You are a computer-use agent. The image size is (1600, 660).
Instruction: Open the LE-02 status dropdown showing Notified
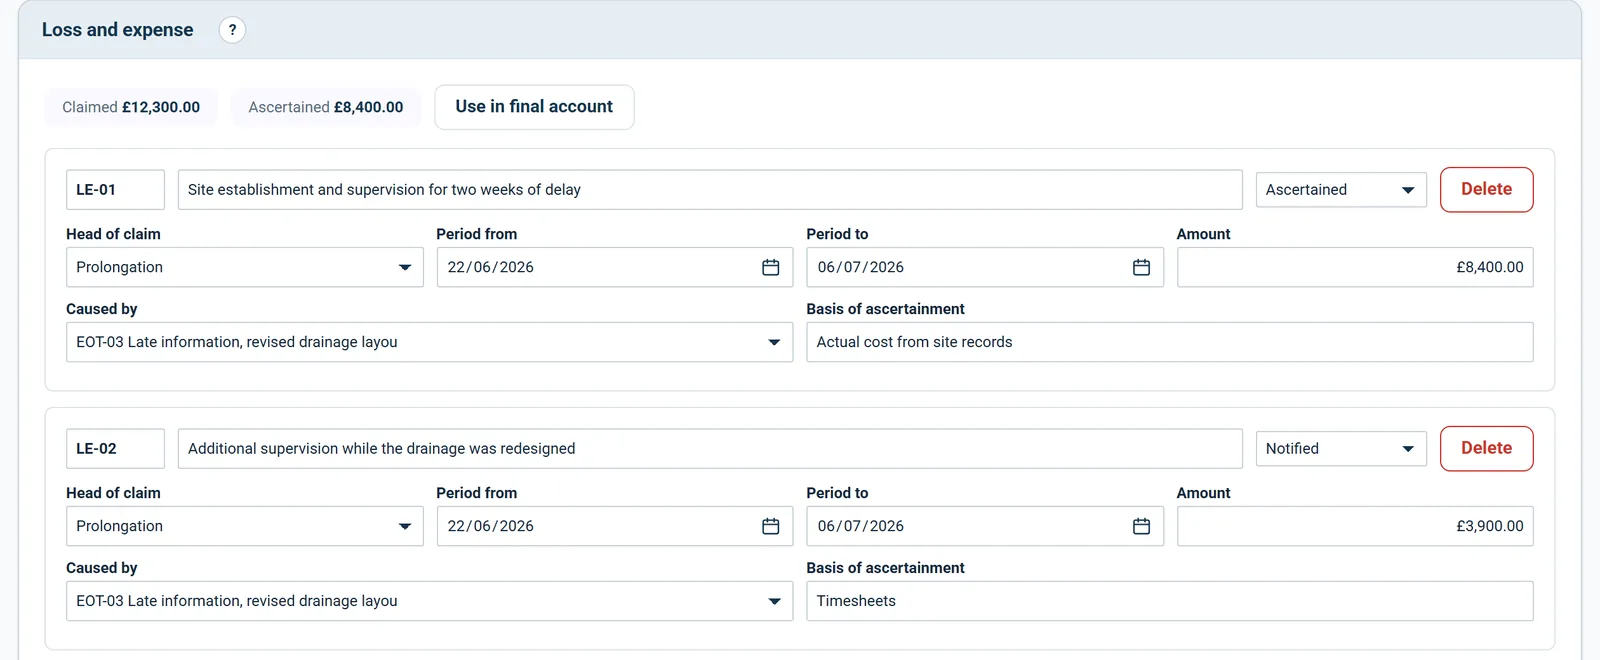(x=1341, y=449)
